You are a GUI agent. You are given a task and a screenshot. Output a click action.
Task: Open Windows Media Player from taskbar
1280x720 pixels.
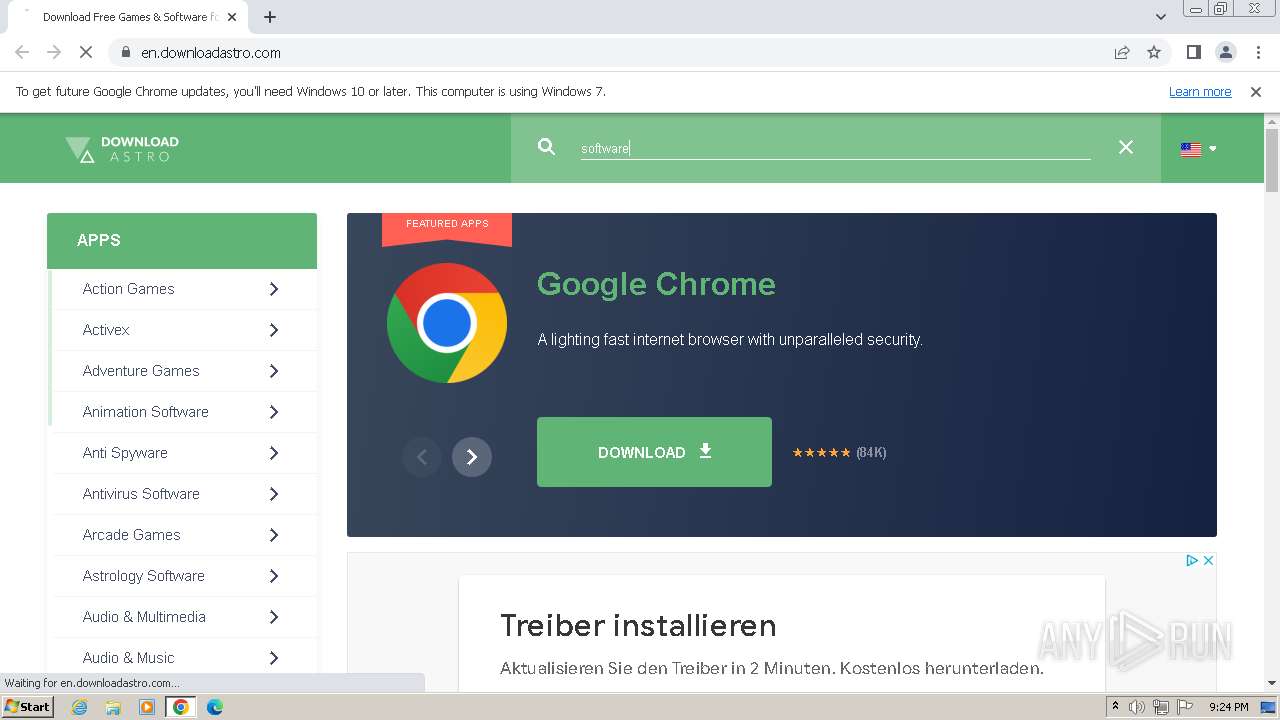point(147,707)
